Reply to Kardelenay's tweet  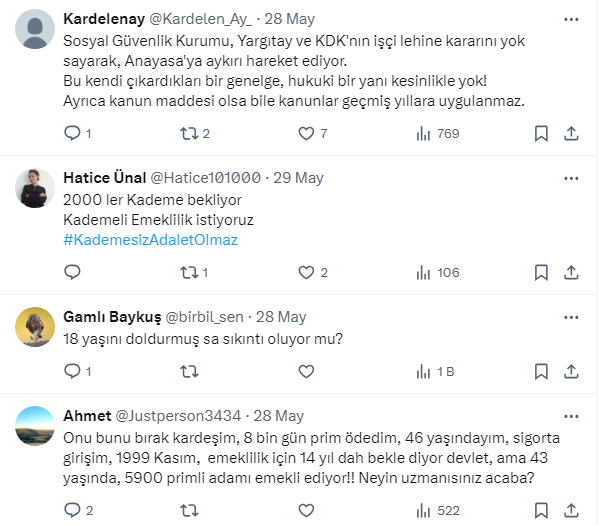point(71,133)
